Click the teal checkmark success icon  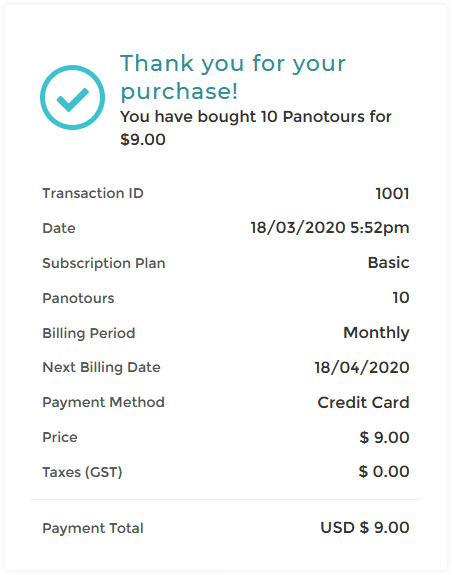tap(72, 98)
